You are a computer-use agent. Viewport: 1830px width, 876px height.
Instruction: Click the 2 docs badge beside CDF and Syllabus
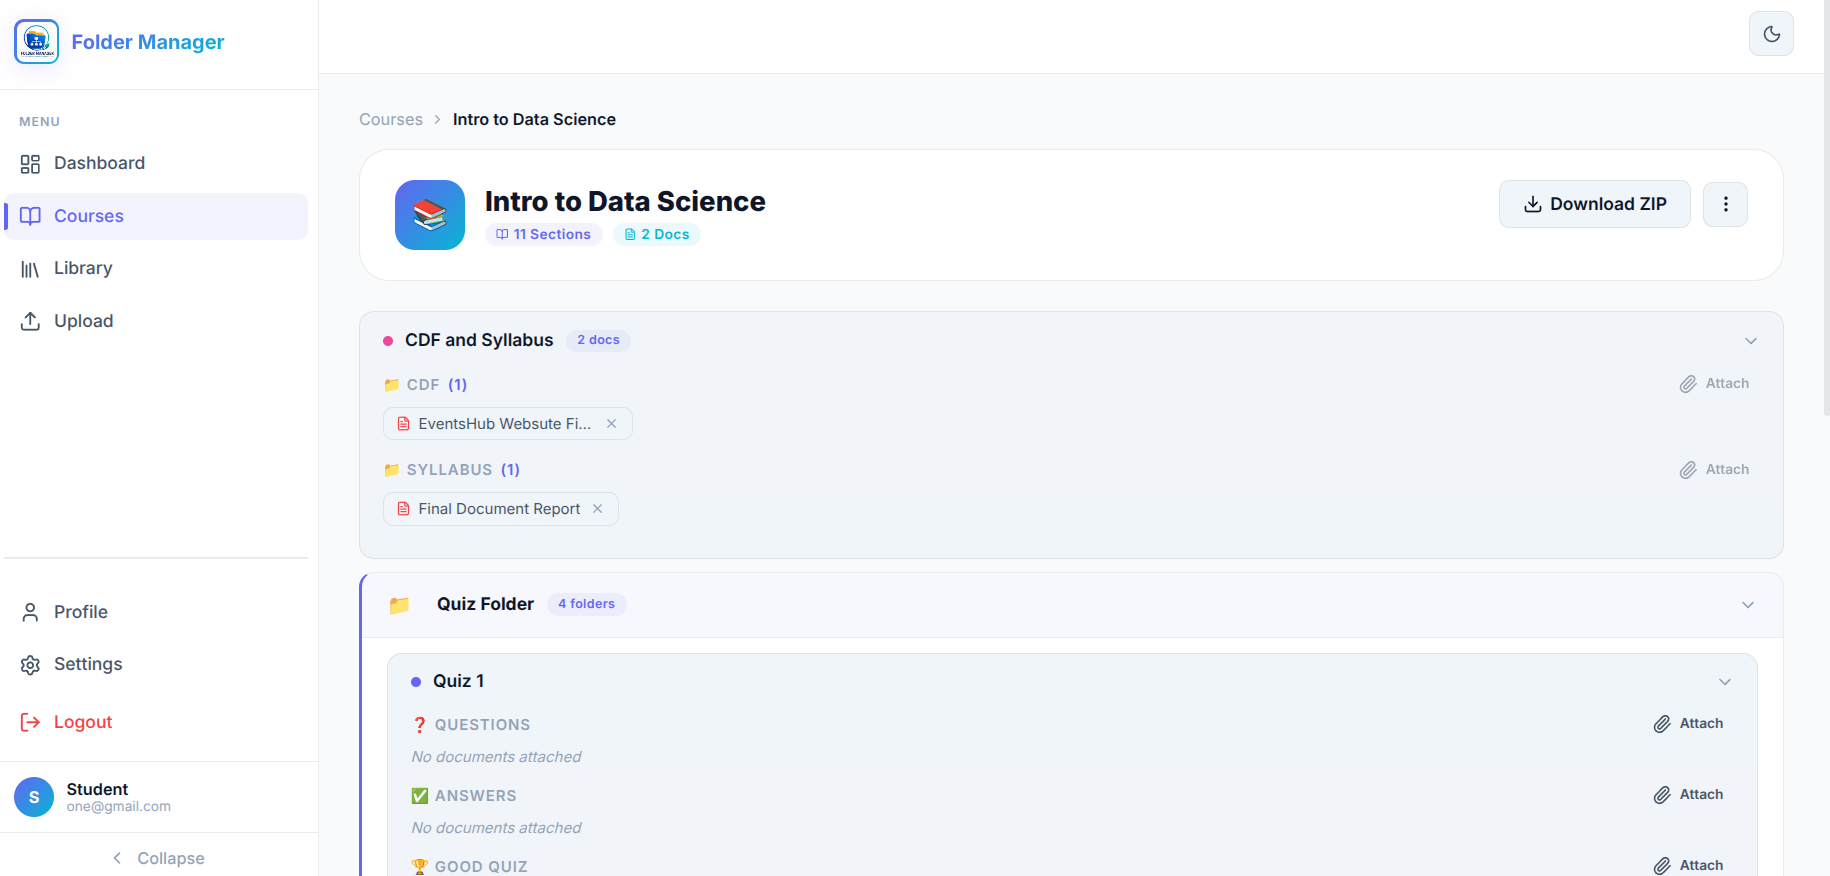coord(598,340)
